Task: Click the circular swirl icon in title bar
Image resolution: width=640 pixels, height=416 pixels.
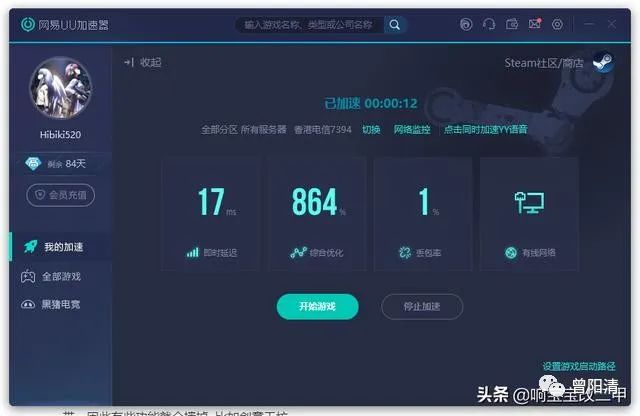Action: point(466,24)
